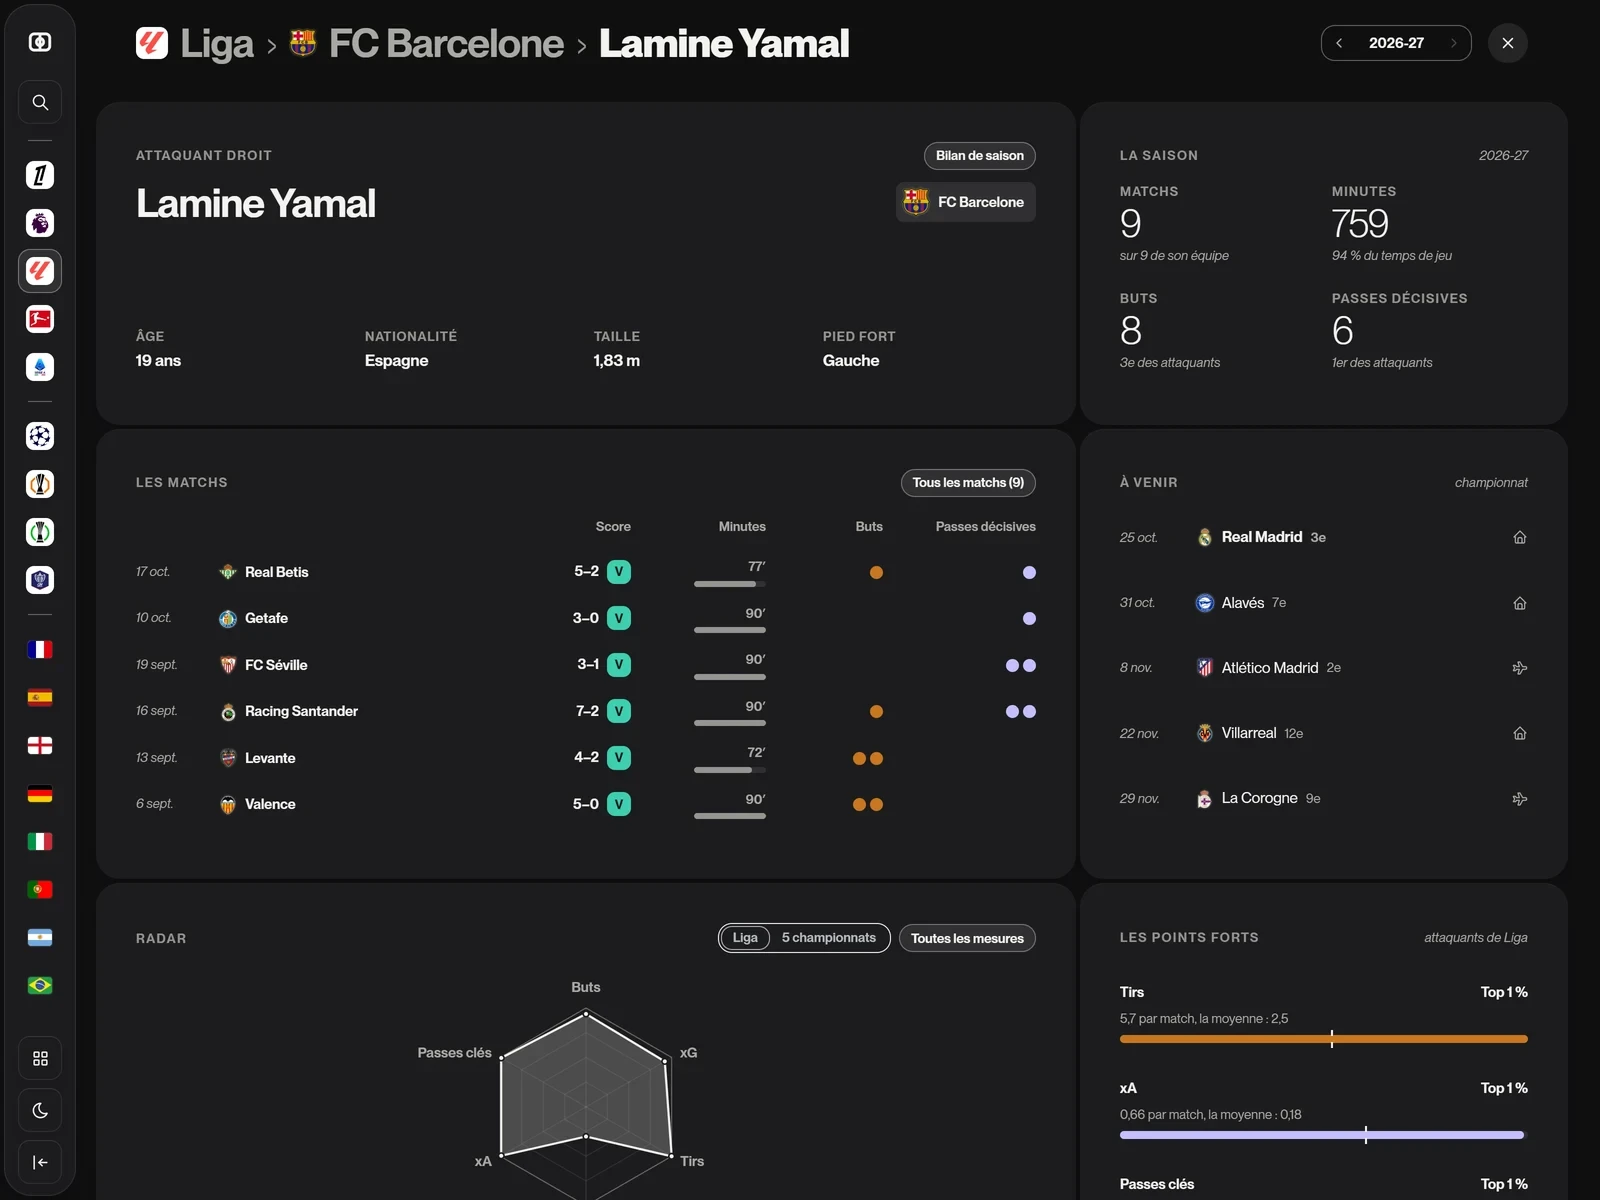Open the 2026-27 season selector
Screen dimensions: 1600x1200
(x=1396, y=43)
